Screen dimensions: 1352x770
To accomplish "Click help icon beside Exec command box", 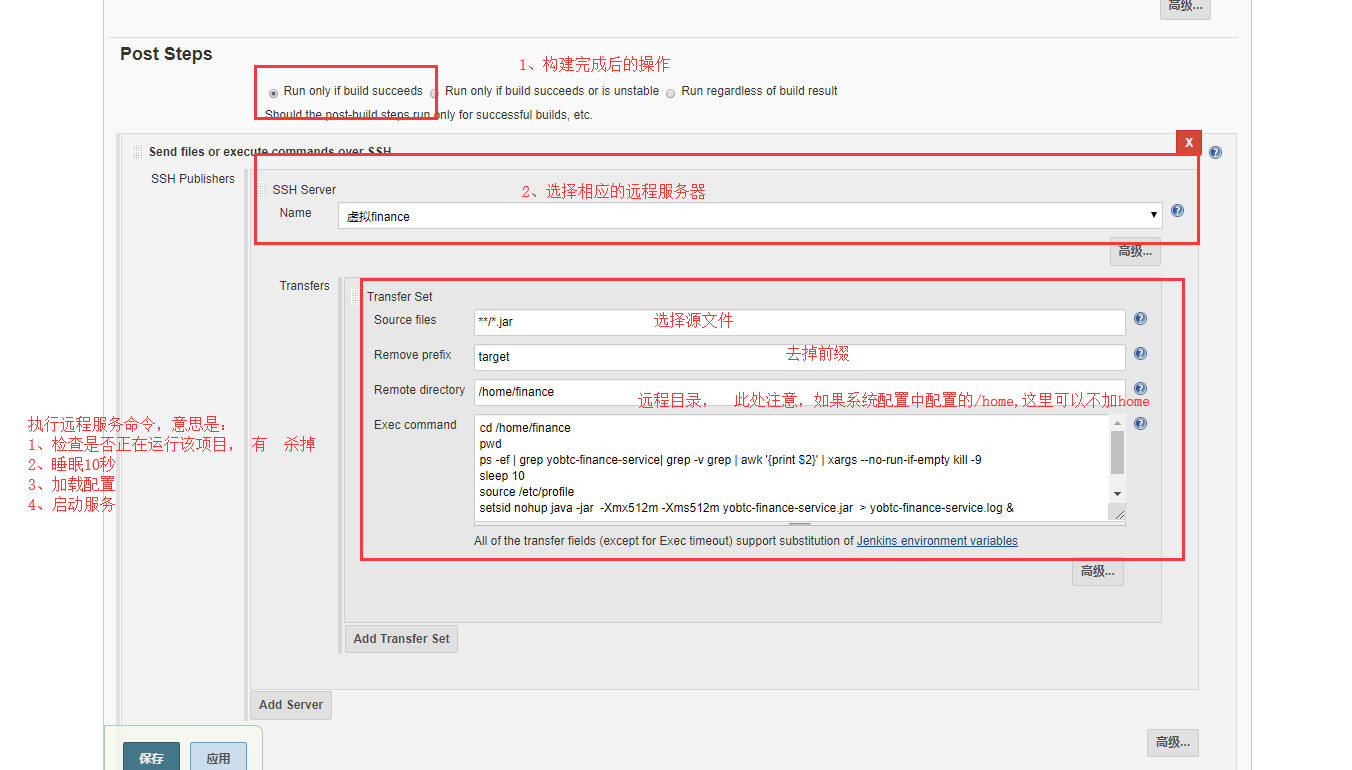I will (1140, 424).
